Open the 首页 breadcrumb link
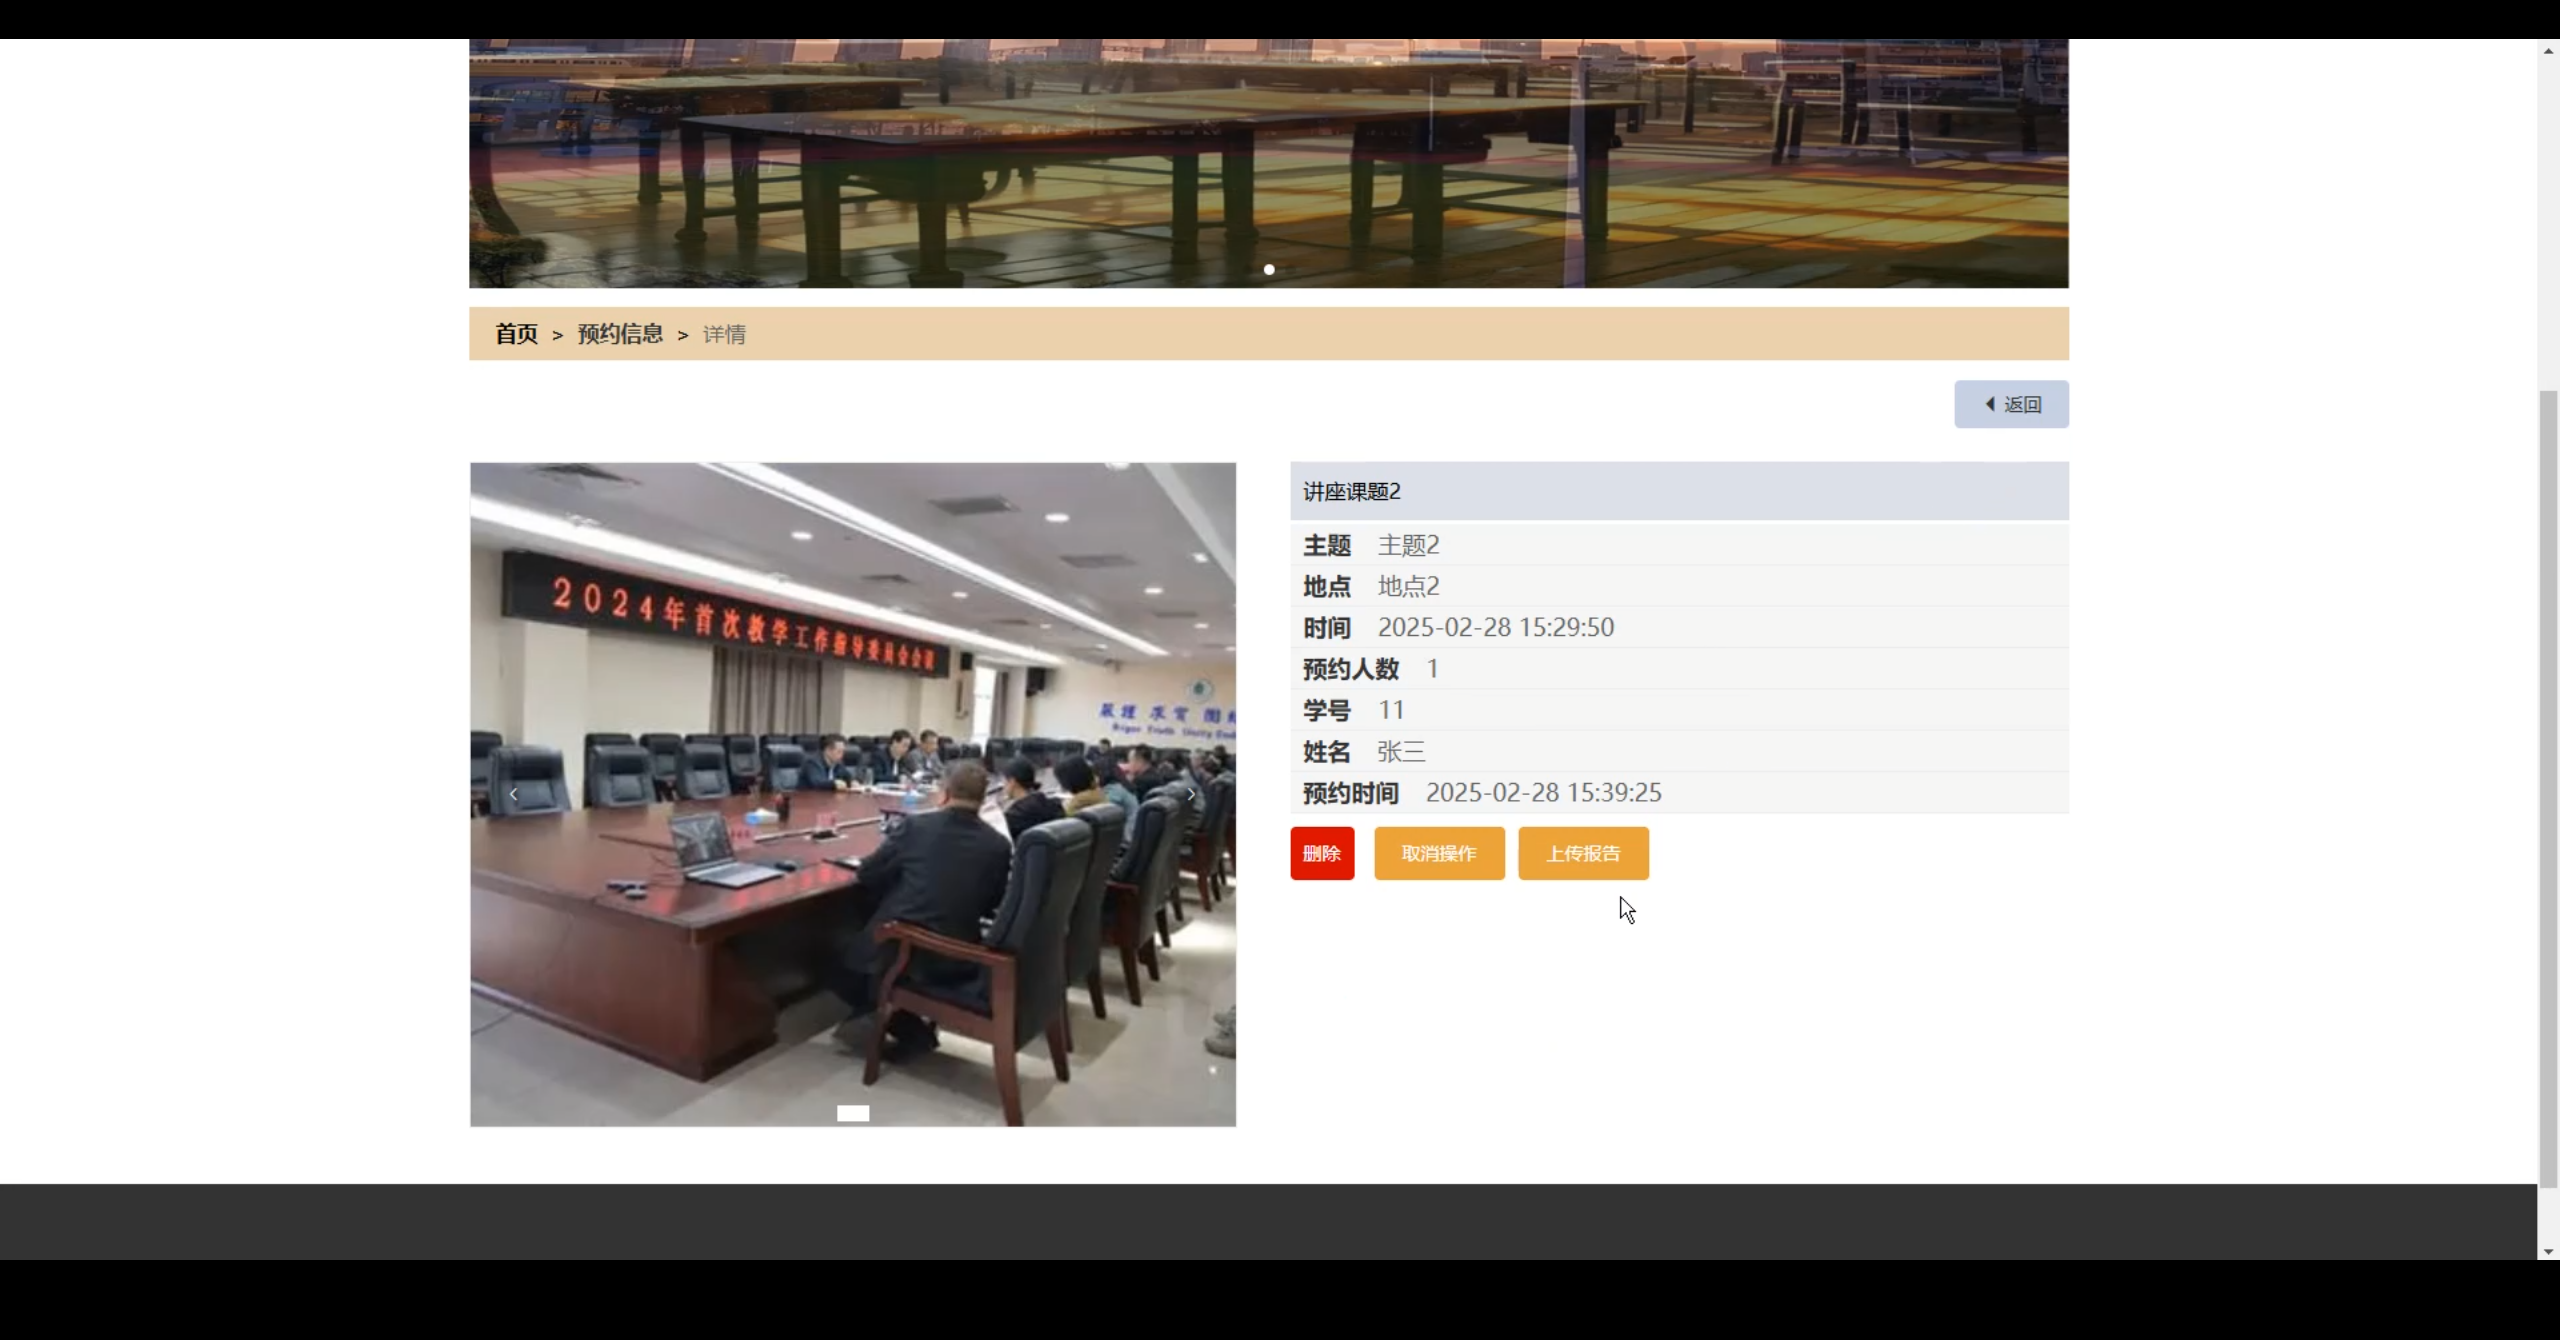This screenshot has width=2560, height=1340. [x=516, y=334]
